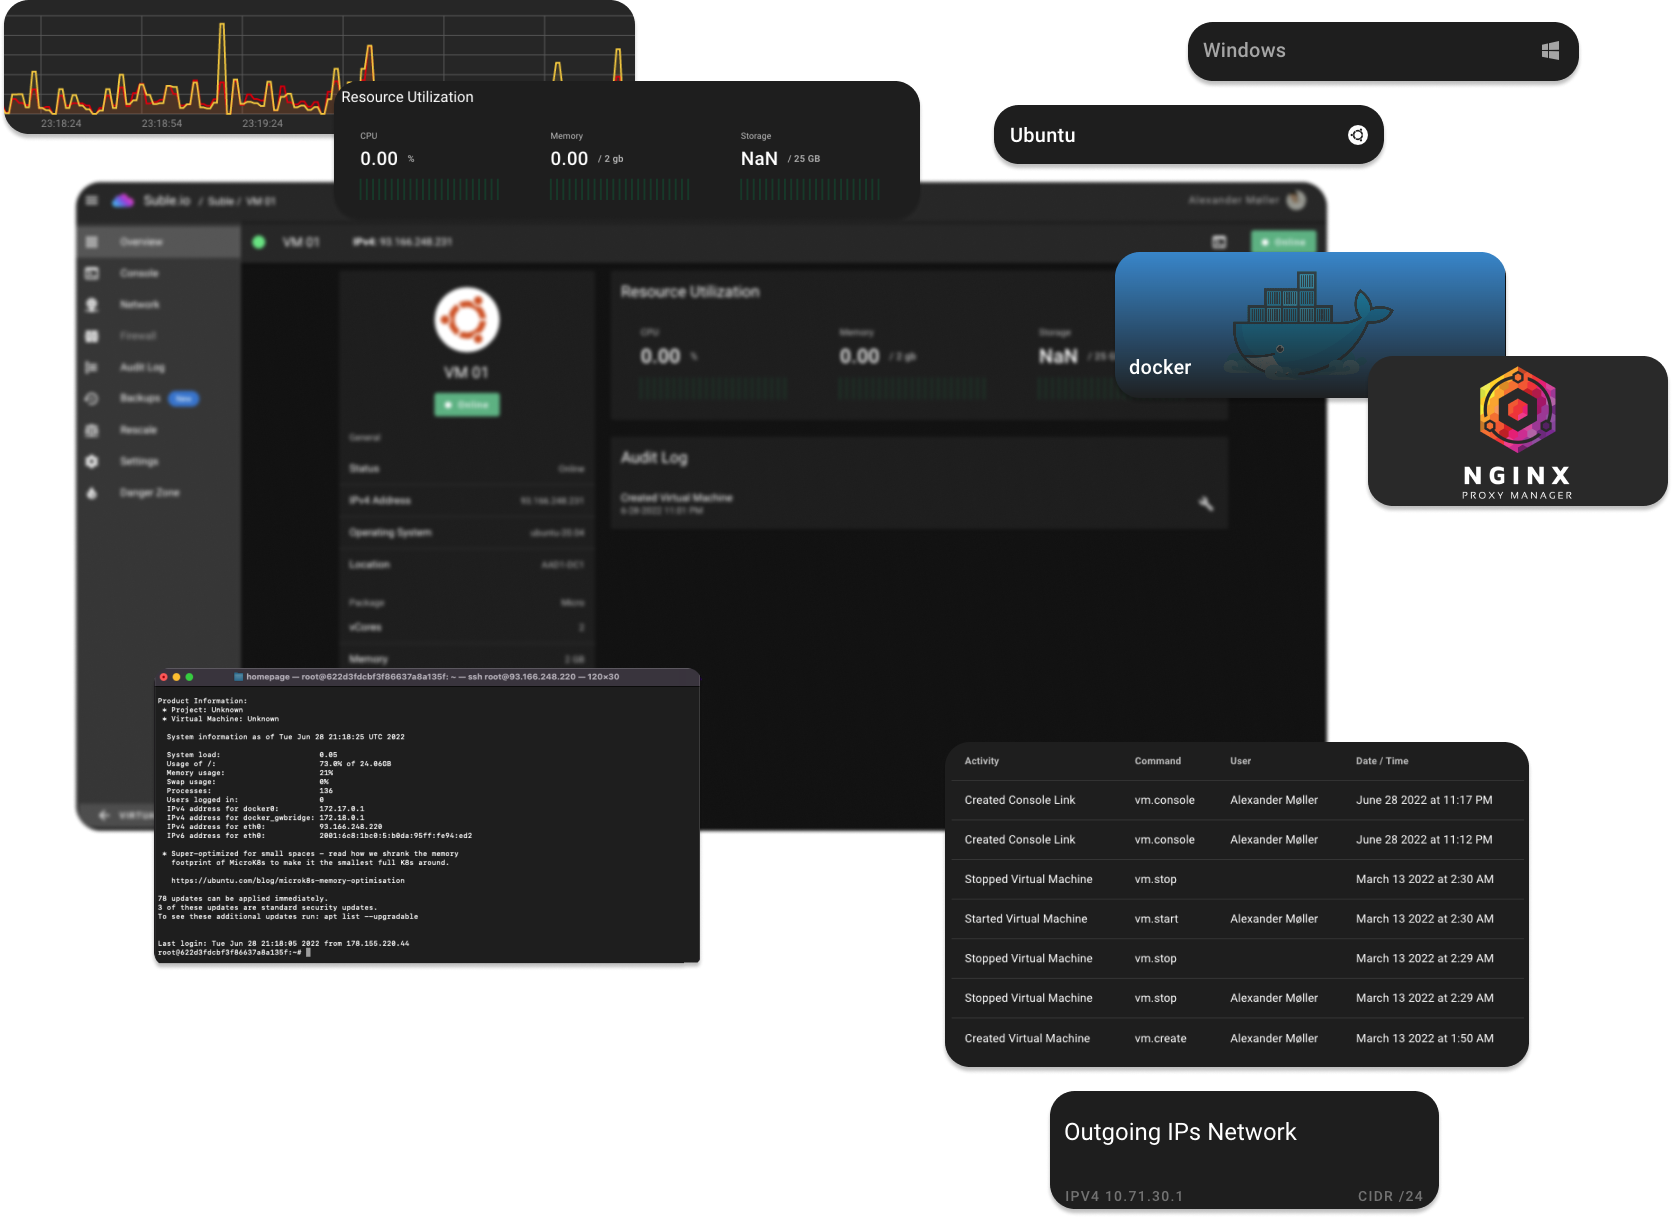Open the Network section via its icon
Screen dimensions: 1672x1217
click(x=92, y=304)
